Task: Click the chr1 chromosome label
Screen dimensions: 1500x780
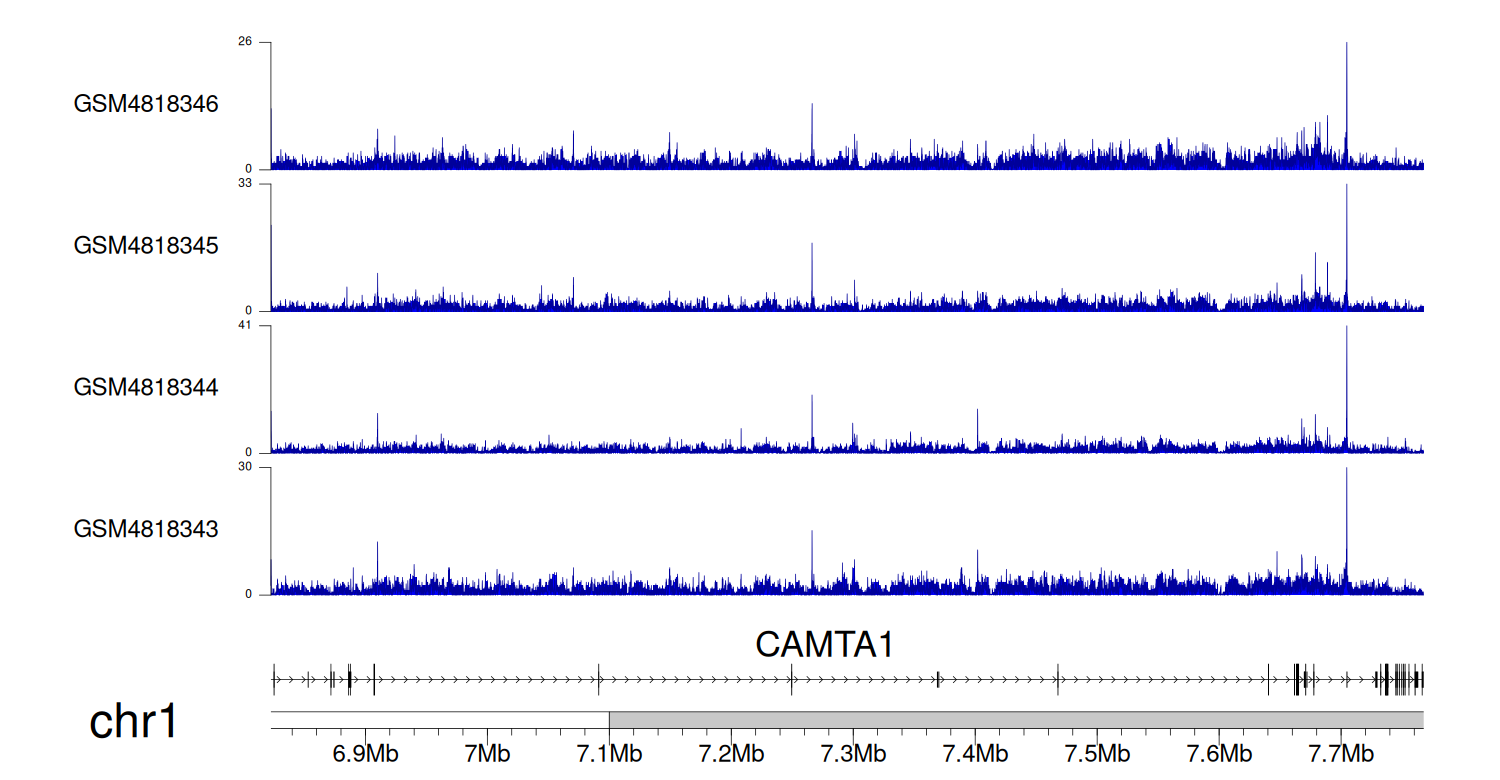Action: pos(133,721)
